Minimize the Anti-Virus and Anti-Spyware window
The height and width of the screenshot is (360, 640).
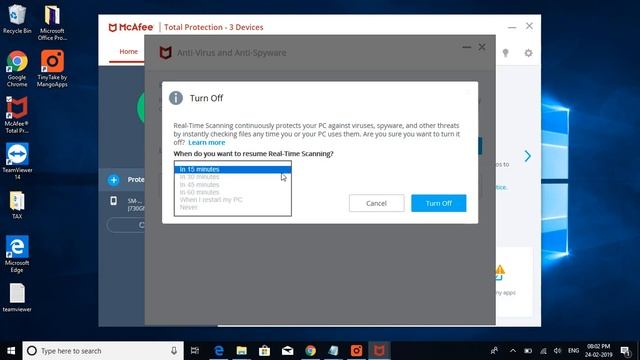467,47
